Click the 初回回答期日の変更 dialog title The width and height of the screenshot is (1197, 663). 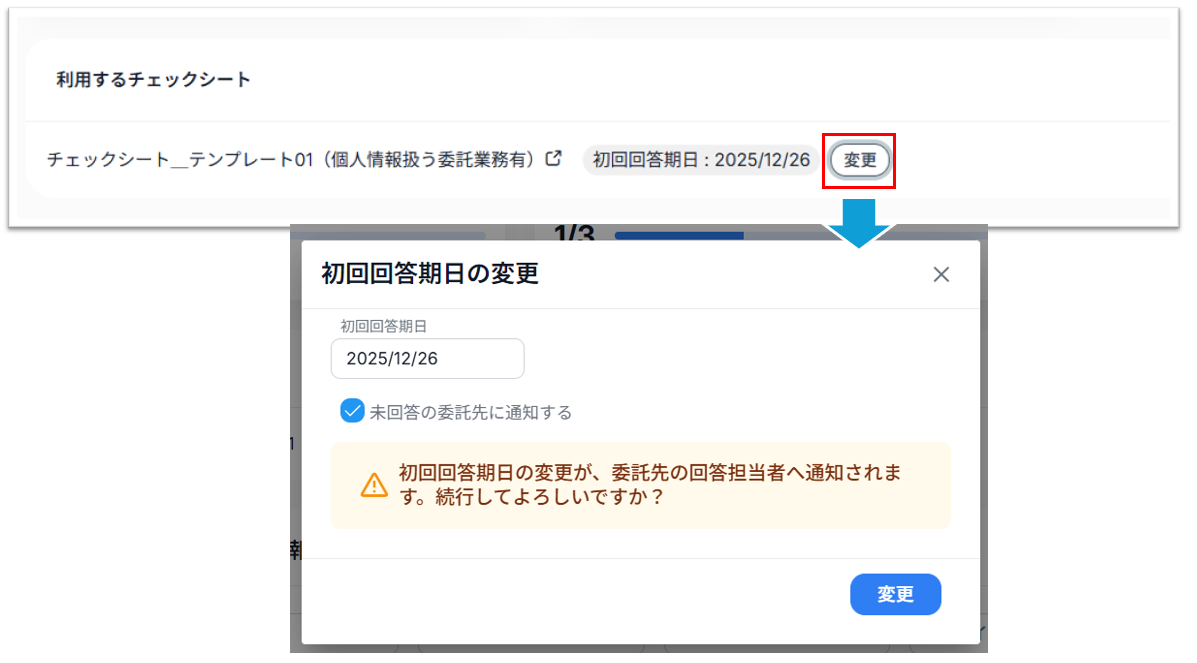430,274
